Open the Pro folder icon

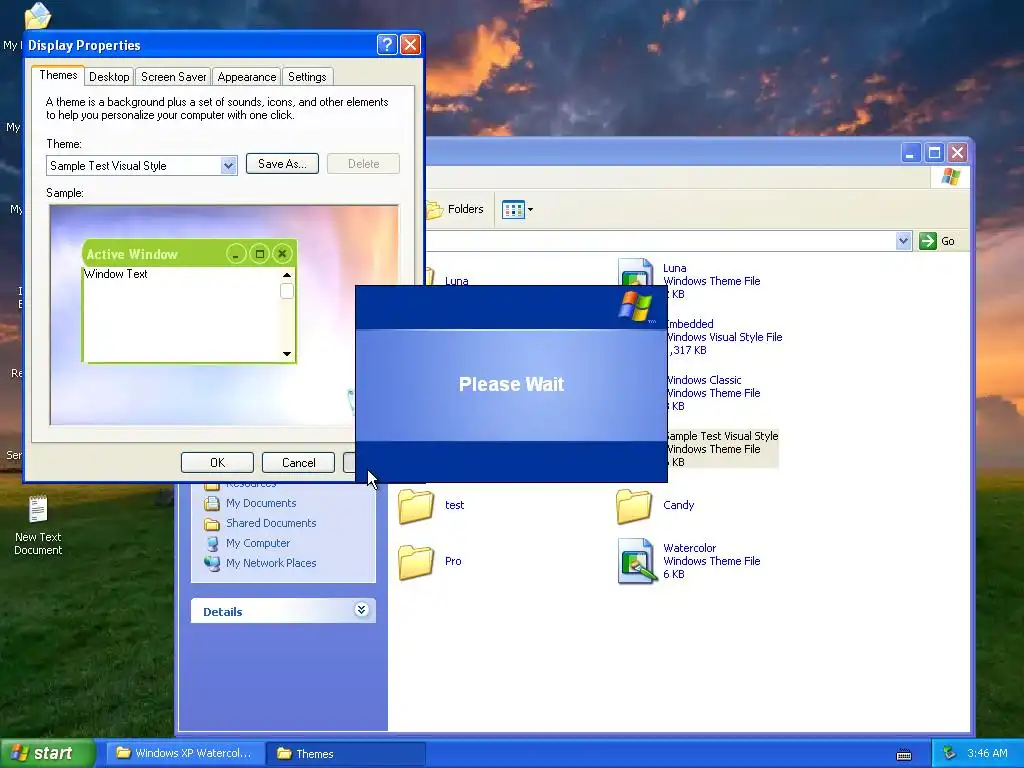point(416,562)
